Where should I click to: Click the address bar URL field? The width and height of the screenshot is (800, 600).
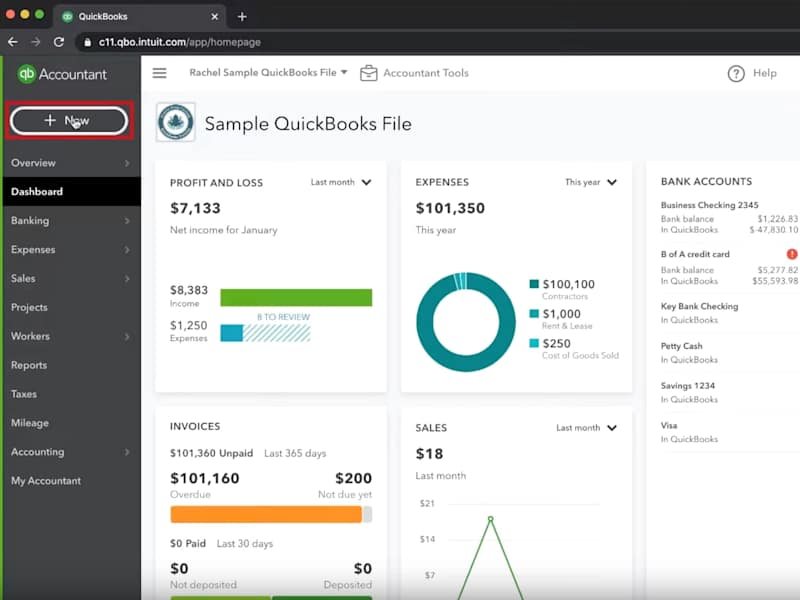[439, 42]
